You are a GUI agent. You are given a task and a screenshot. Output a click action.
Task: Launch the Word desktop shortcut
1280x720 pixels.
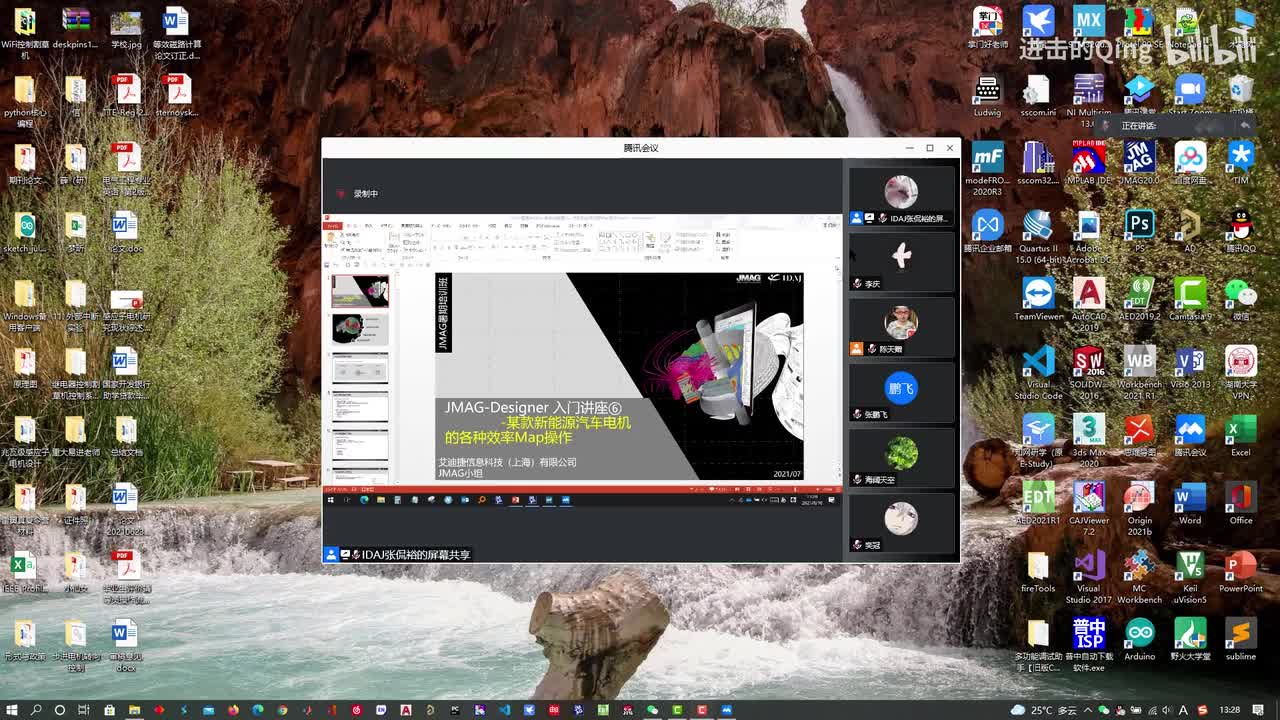pos(1190,503)
